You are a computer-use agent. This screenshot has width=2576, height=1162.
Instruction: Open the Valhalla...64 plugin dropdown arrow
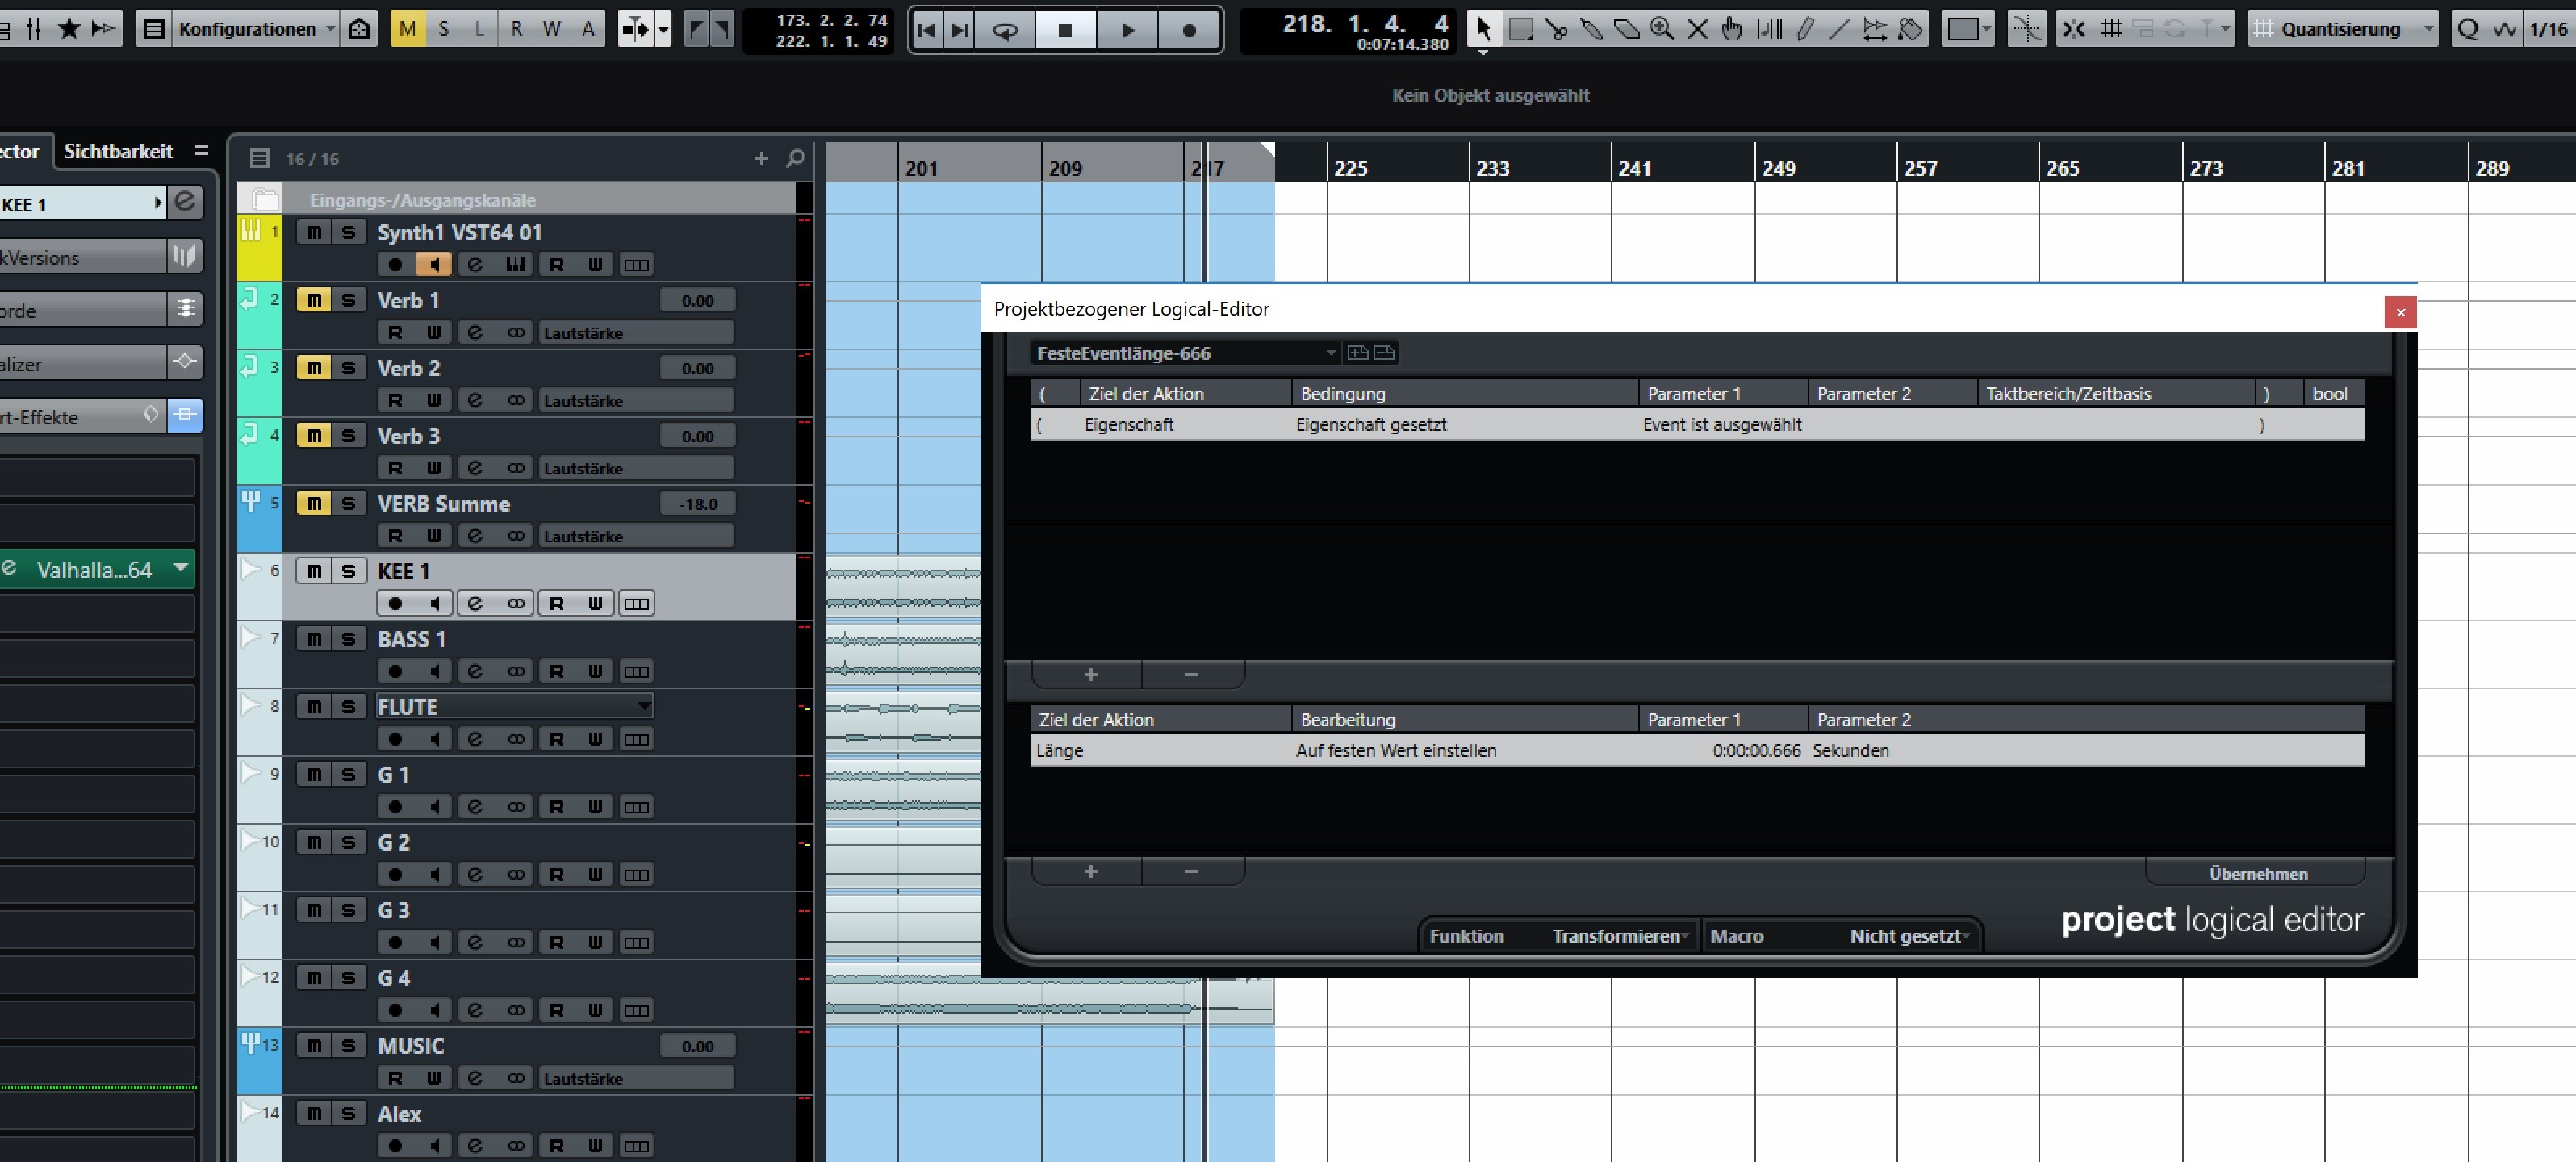pos(181,568)
